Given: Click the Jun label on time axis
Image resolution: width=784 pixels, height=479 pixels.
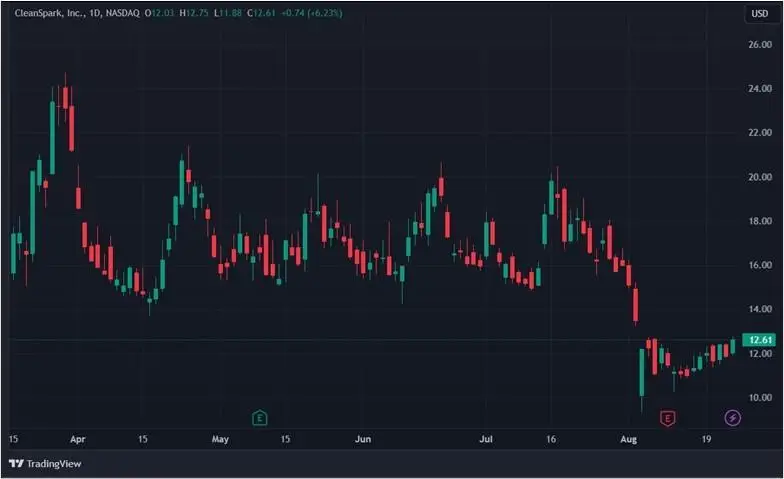Looking at the screenshot, I should click(364, 439).
